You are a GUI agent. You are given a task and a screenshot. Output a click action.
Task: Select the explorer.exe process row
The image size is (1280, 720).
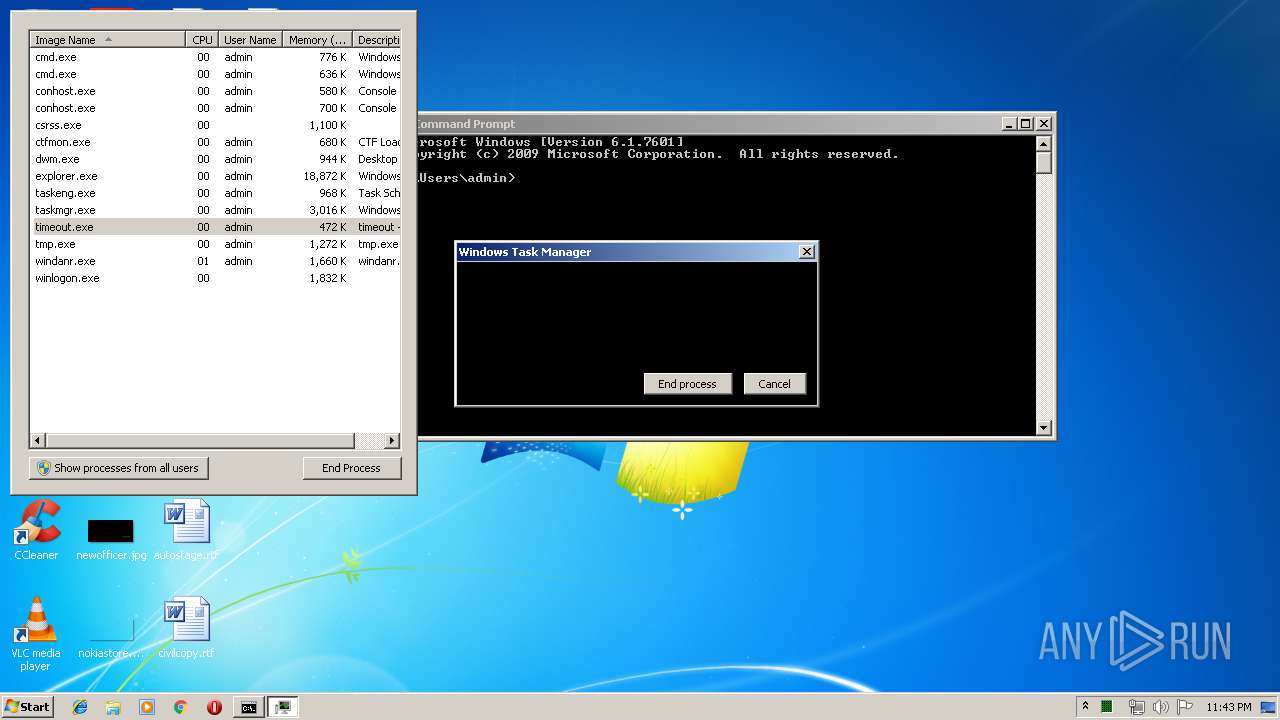pyautogui.click(x=215, y=176)
